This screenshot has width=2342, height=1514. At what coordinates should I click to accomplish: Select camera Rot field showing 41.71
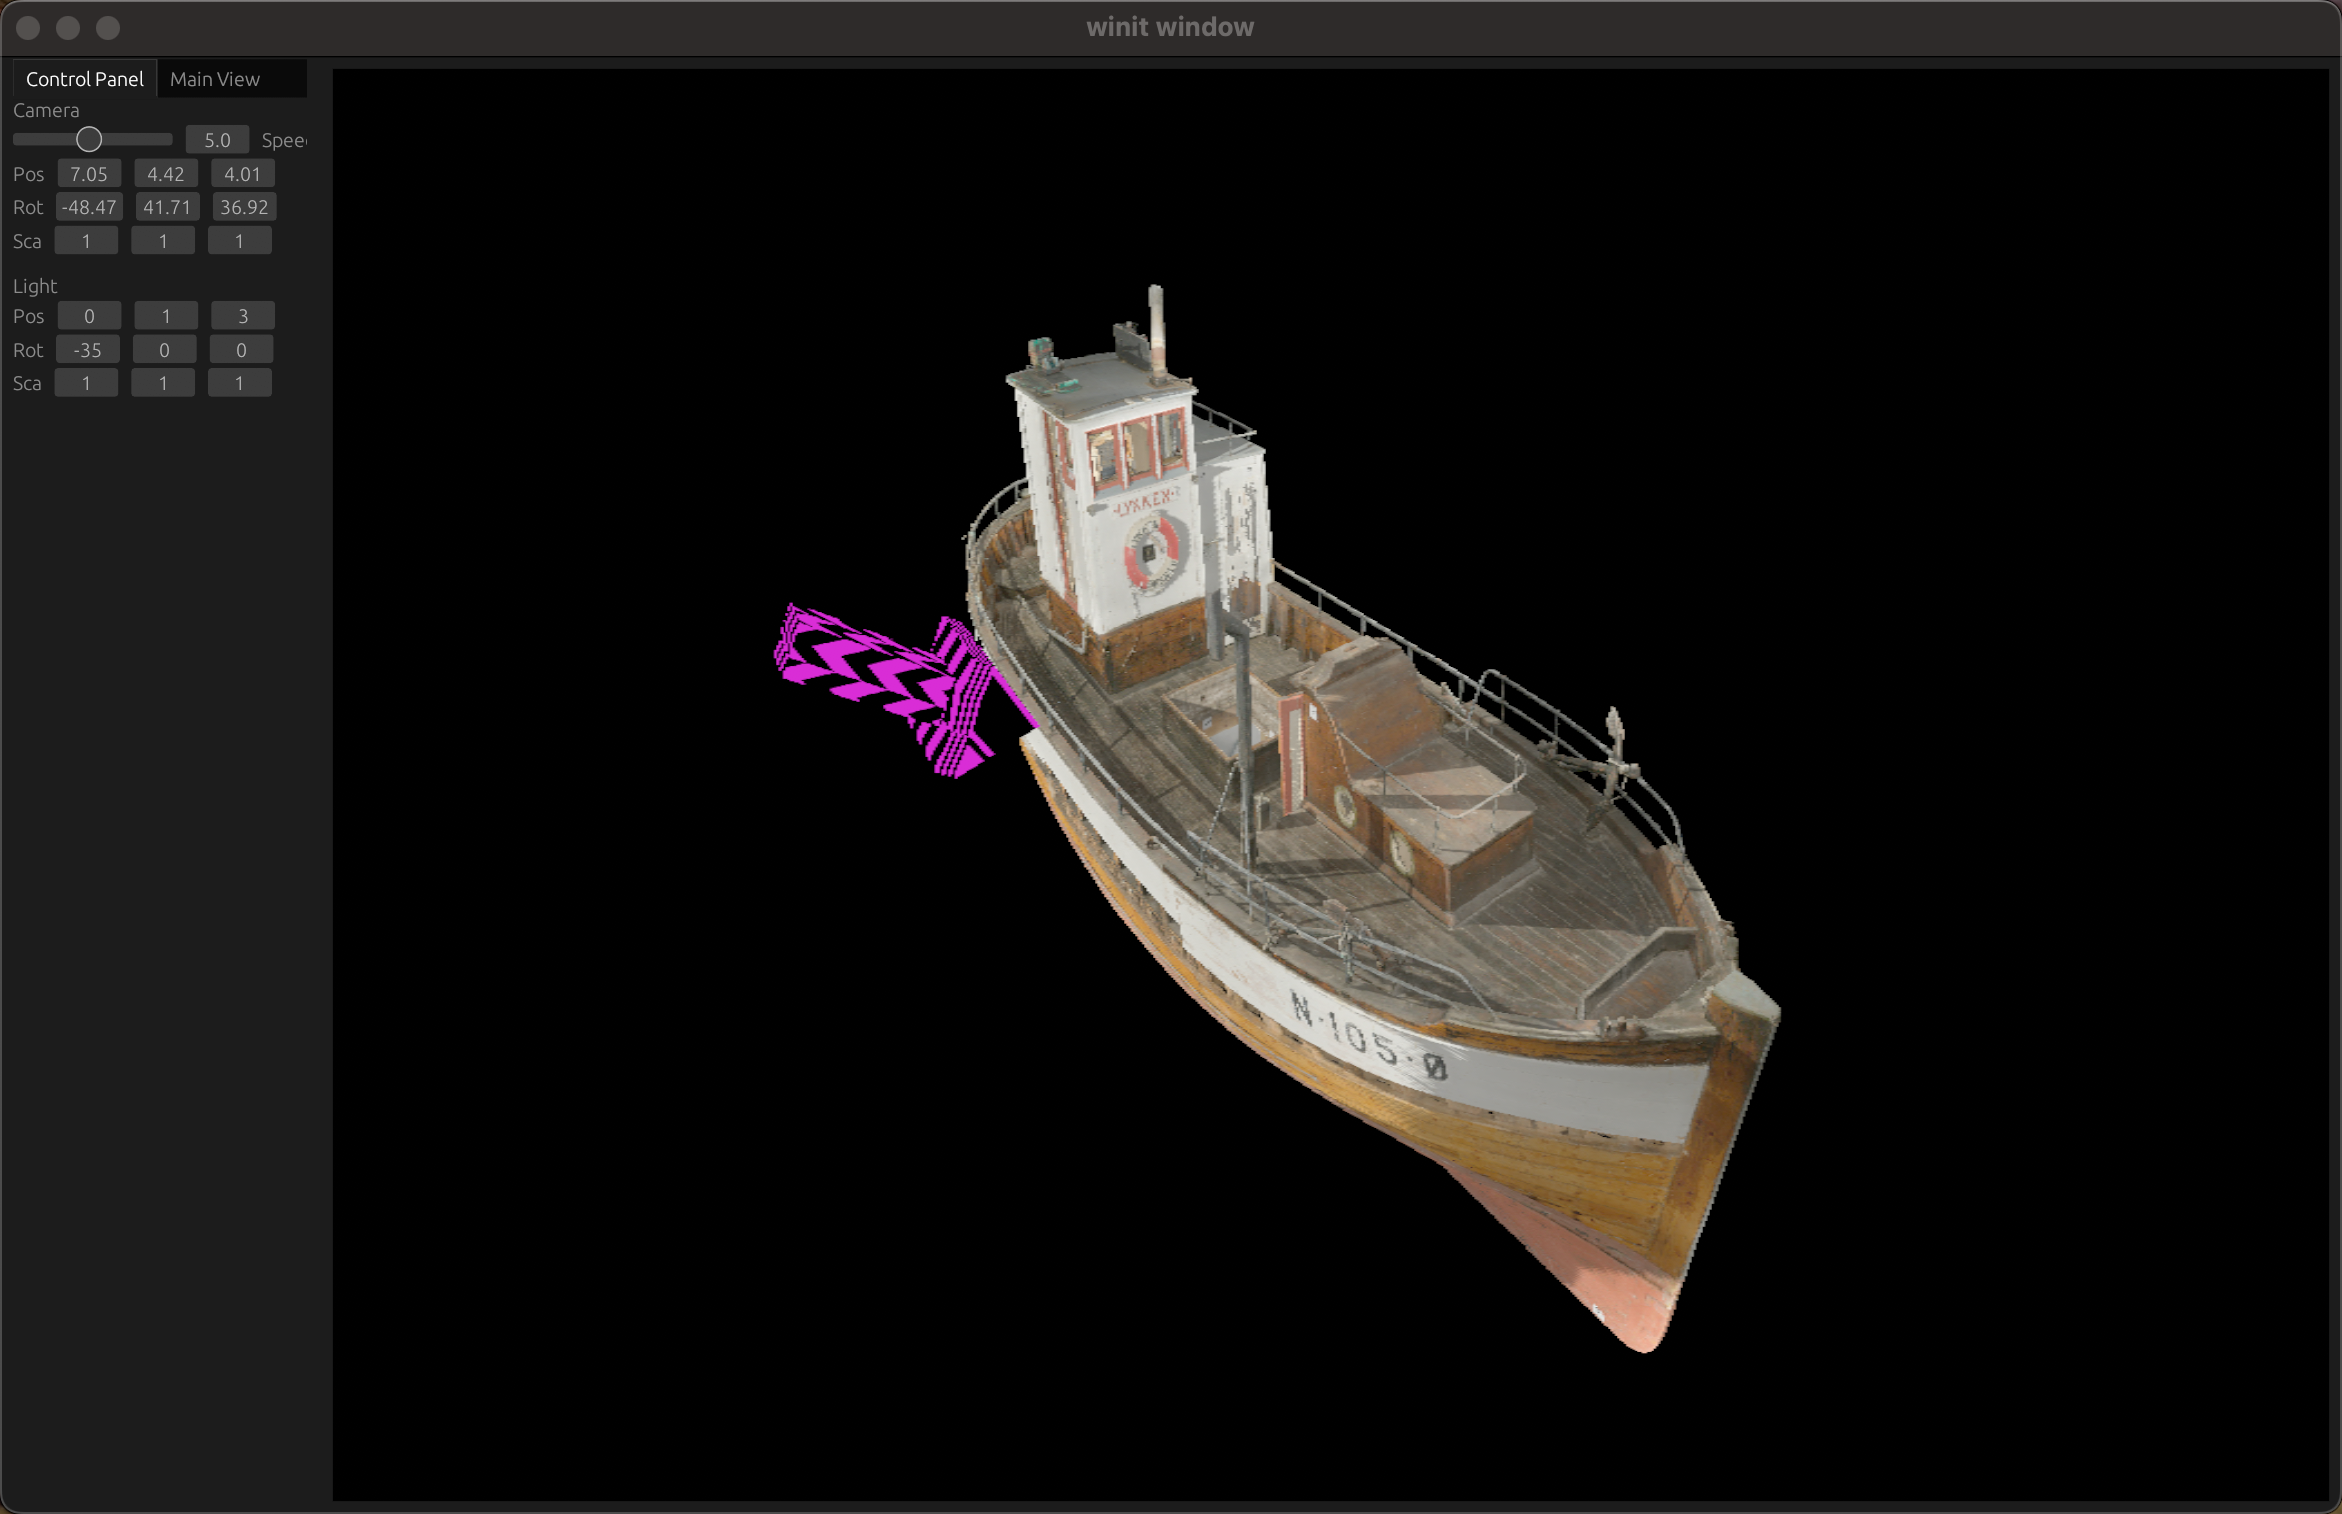(x=166, y=207)
